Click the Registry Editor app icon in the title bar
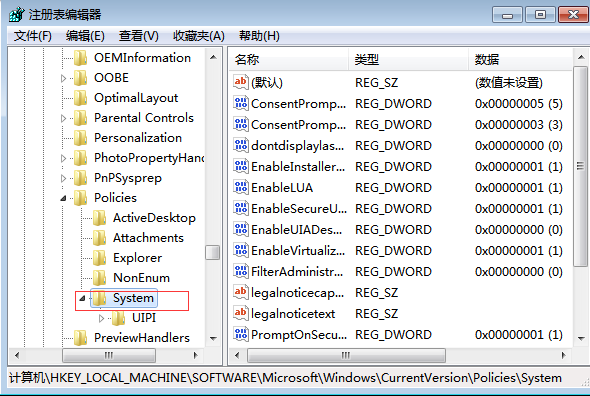Image resolution: width=590 pixels, height=396 pixels. (x=17, y=15)
